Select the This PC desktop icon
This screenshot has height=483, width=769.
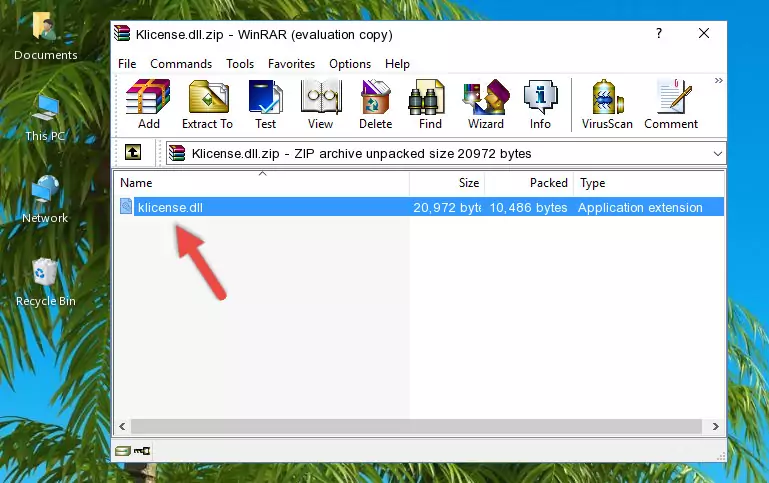click(45, 118)
